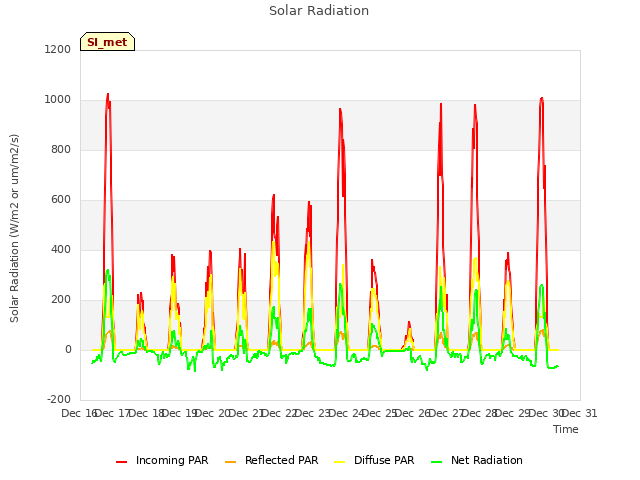Click the 600 y-axis tick label

tap(61, 200)
